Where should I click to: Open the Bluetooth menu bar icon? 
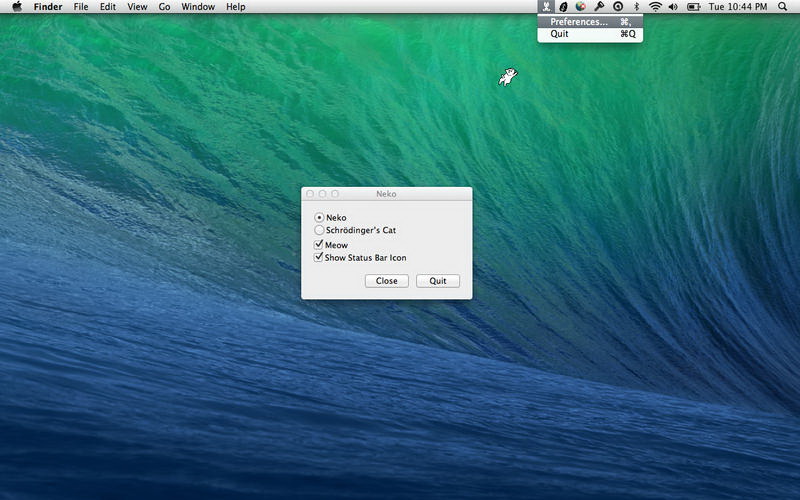point(637,7)
